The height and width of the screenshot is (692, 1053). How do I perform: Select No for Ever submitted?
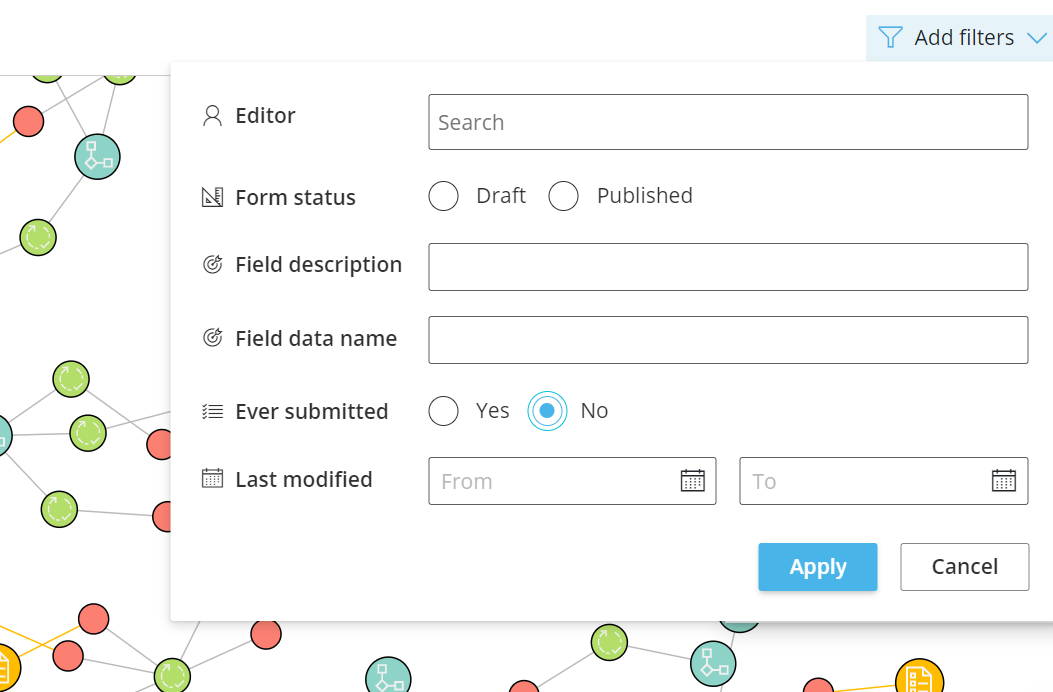pyautogui.click(x=547, y=411)
